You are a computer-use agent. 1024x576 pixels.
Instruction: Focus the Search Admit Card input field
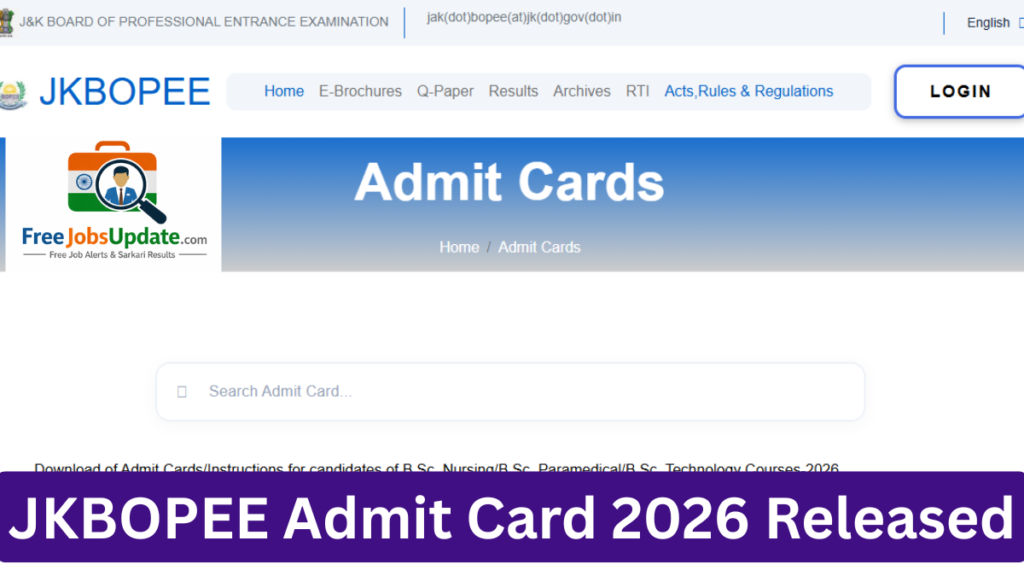coord(511,392)
